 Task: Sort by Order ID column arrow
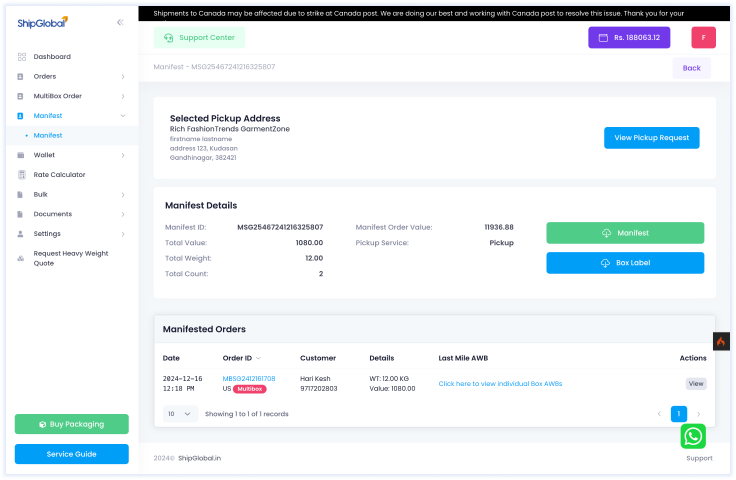259,358
